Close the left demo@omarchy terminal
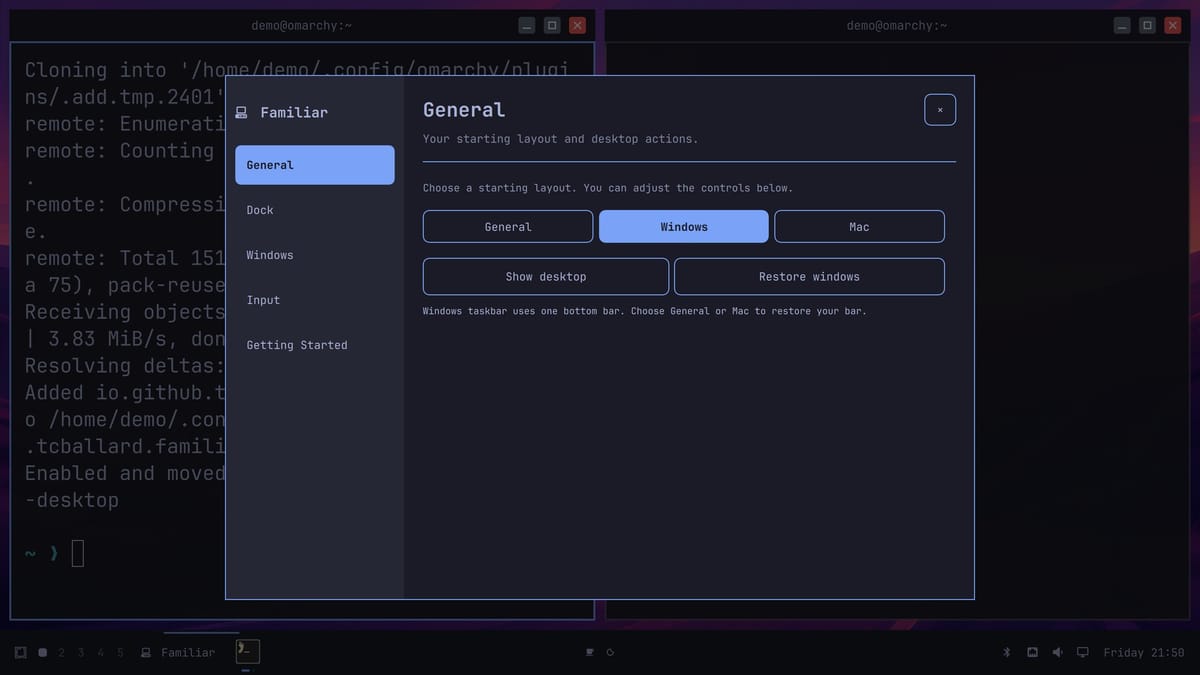The image size is (1200, 675). [577, 25]
